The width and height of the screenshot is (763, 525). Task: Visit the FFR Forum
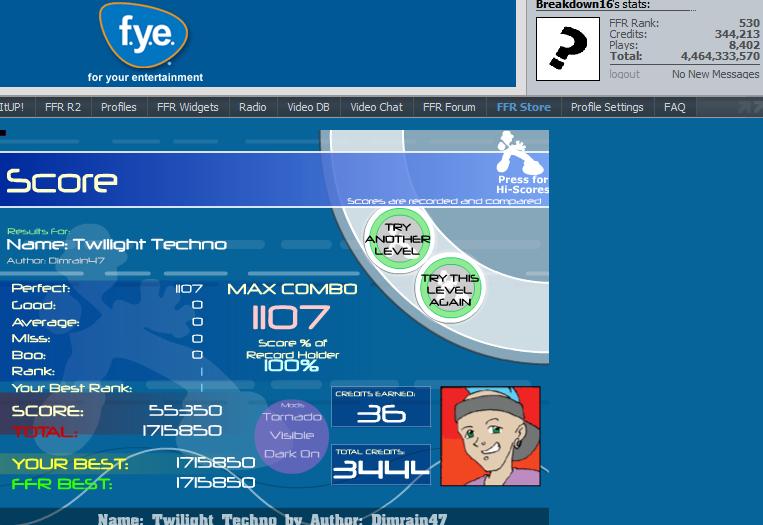coord(449,107)
